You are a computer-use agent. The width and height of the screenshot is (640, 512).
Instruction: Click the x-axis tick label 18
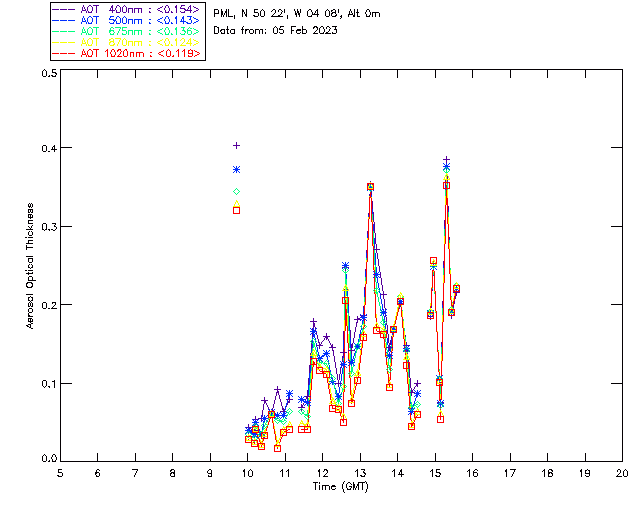(x=547, y=473)
